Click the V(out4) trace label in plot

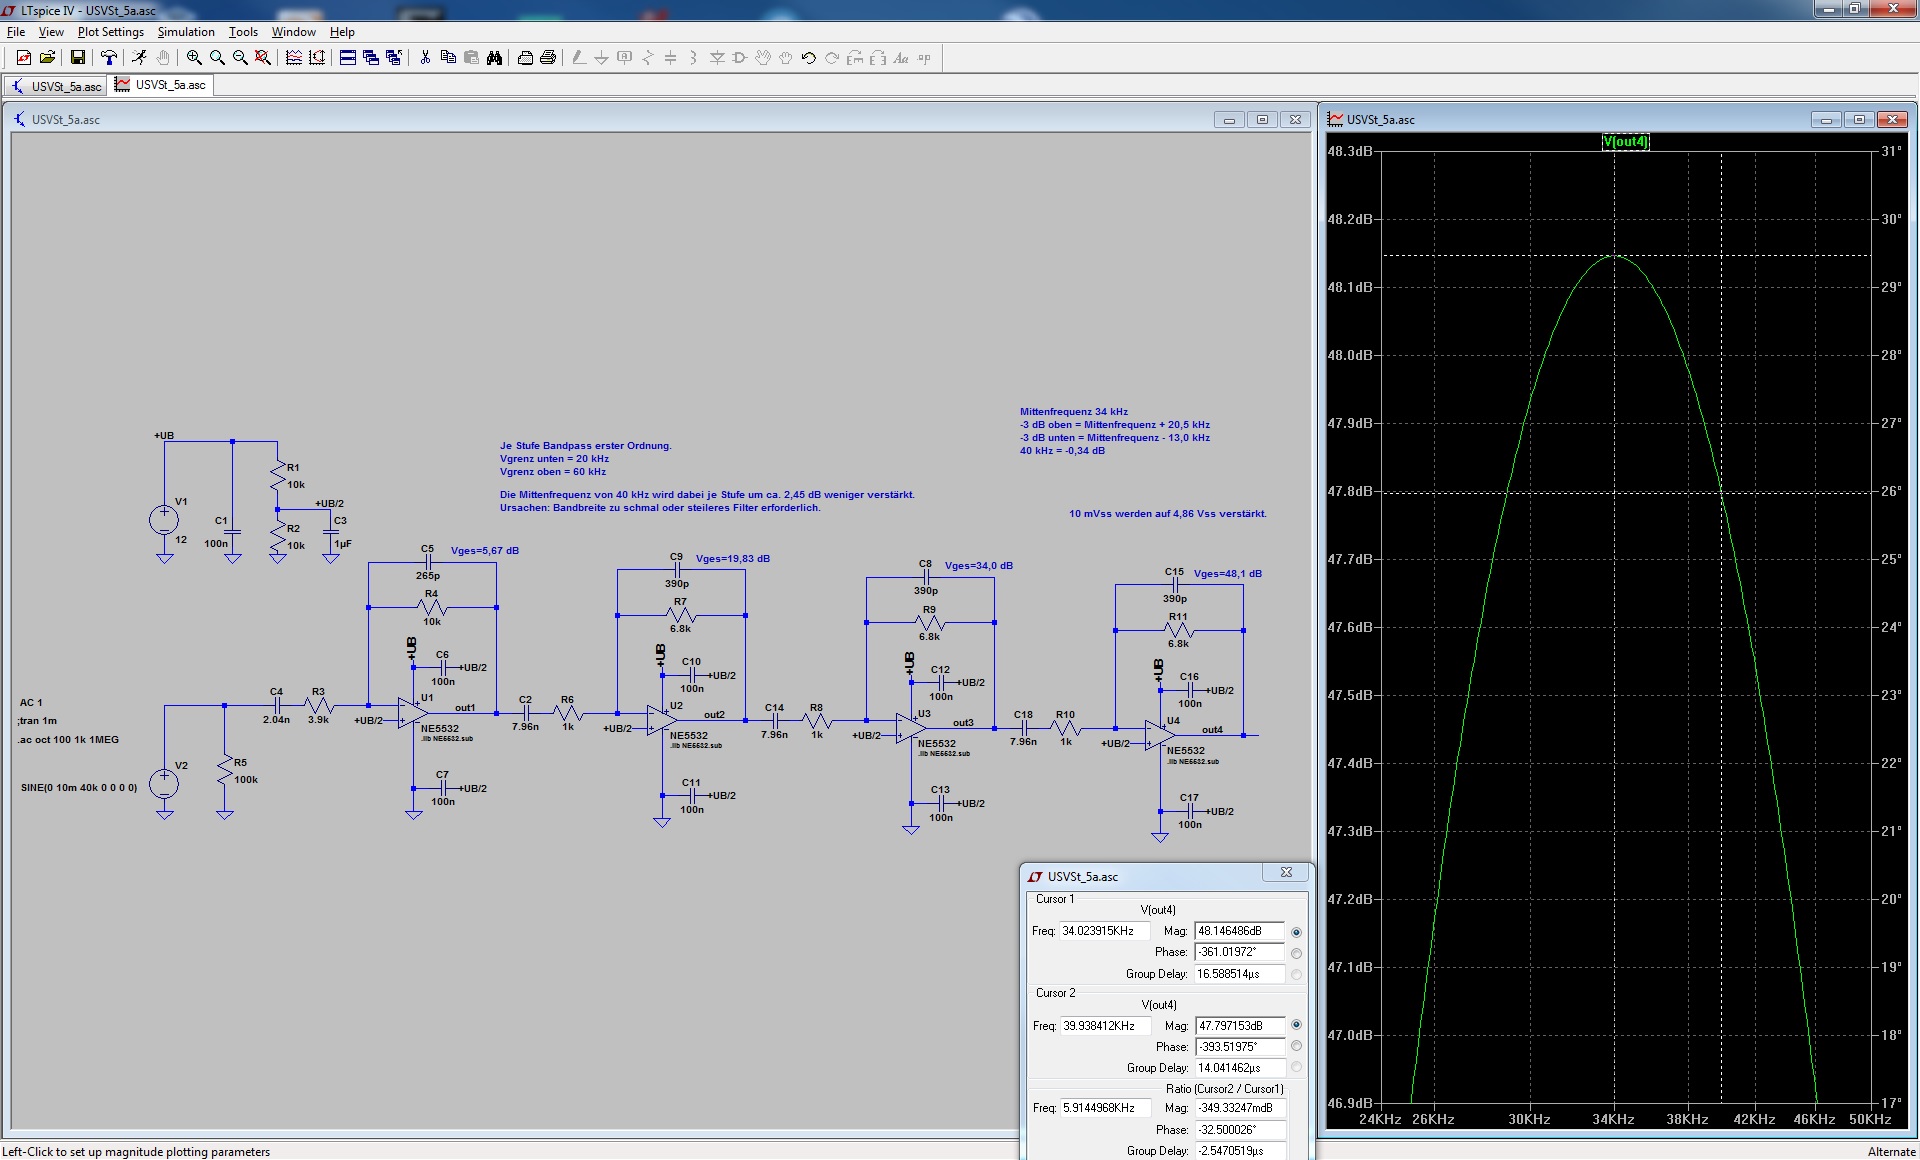click(x=1625, y=142)
